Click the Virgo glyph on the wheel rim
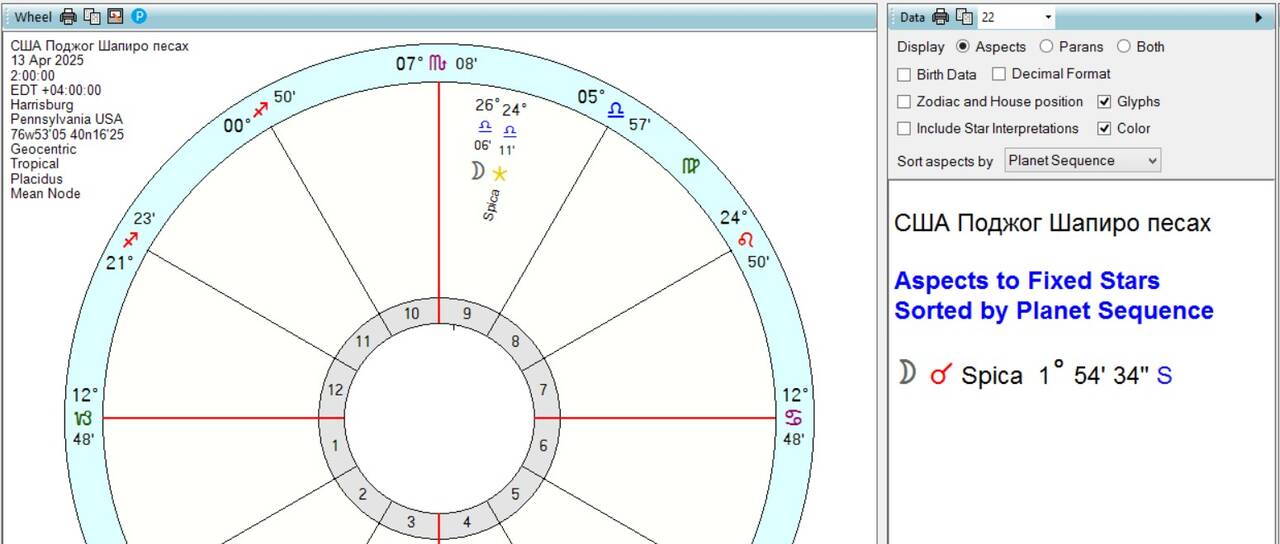This screenshot has height=544, width=1280. pos(690,166)
